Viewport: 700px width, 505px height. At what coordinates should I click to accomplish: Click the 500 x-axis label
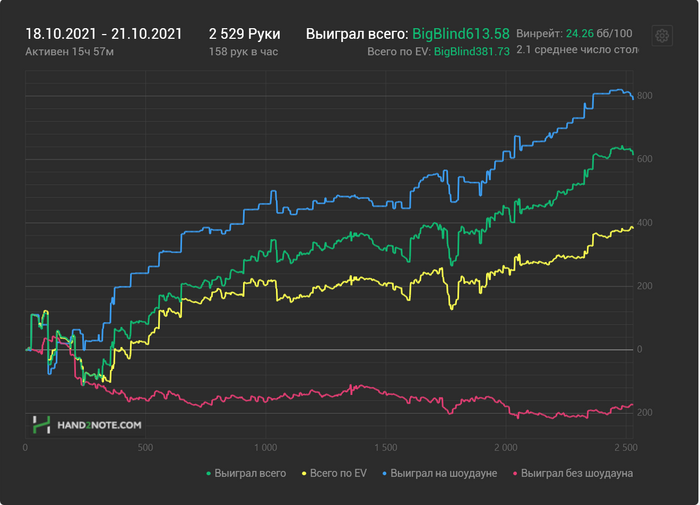click(x=145, y=447)
